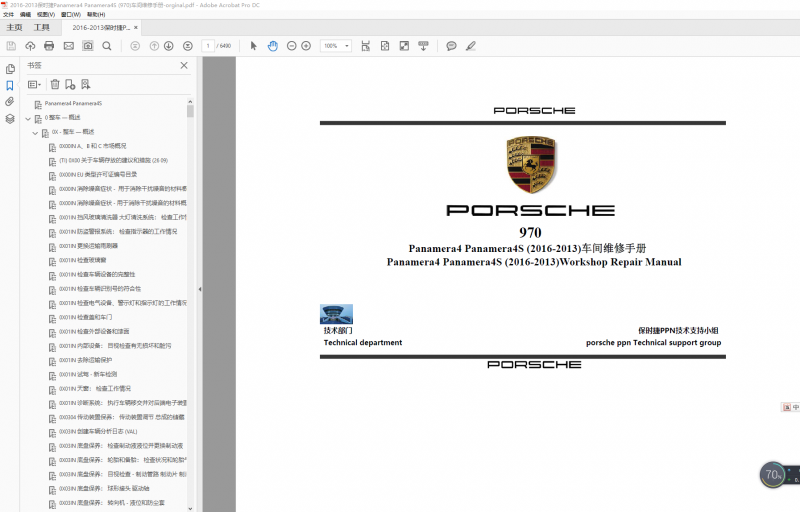This screenshot has height=512, width=800.
Task: Choose the selection arrow cursor tool
Action: (x=254, y=46)
